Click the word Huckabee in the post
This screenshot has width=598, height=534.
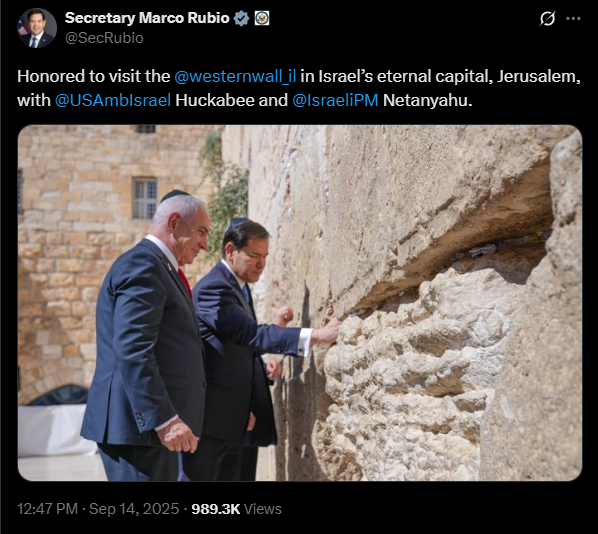pyautogui.click(x=214, y=100)
